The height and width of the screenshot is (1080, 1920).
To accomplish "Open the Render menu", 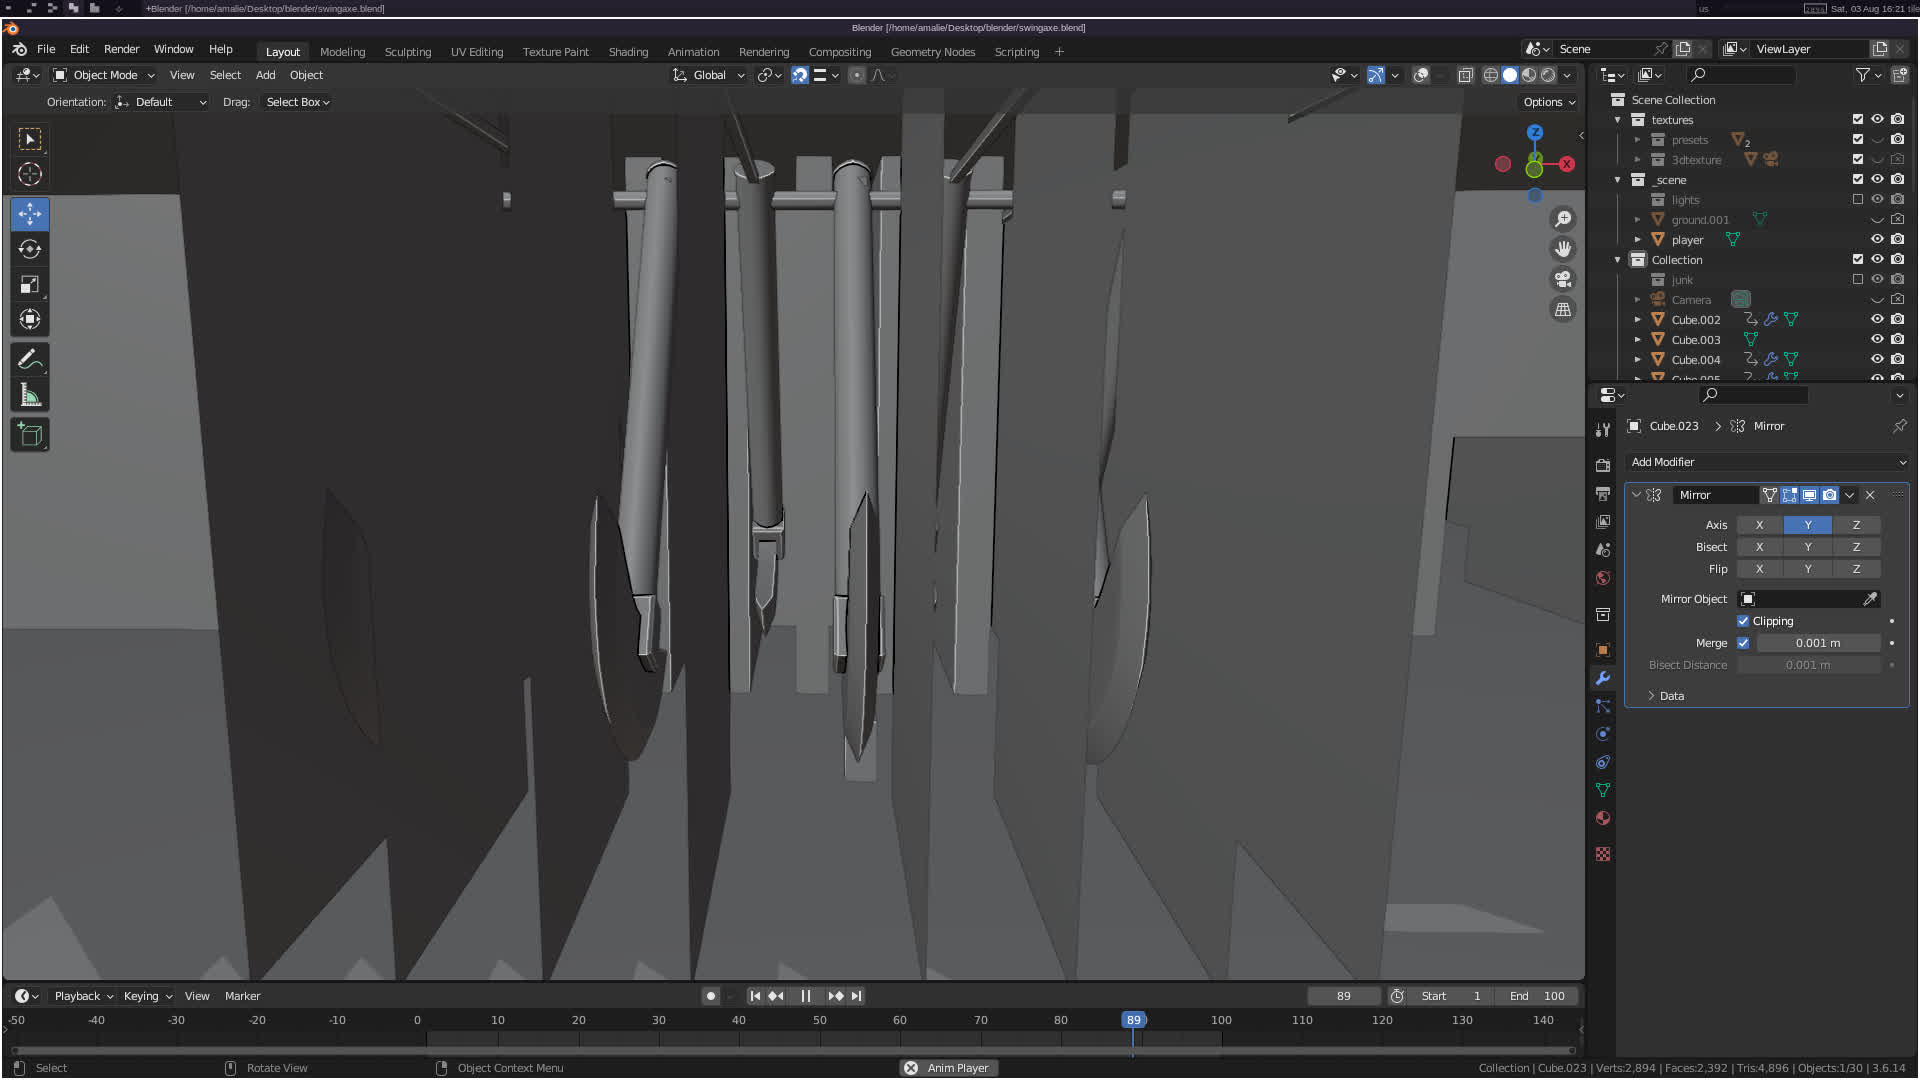I will coord(121,49).
